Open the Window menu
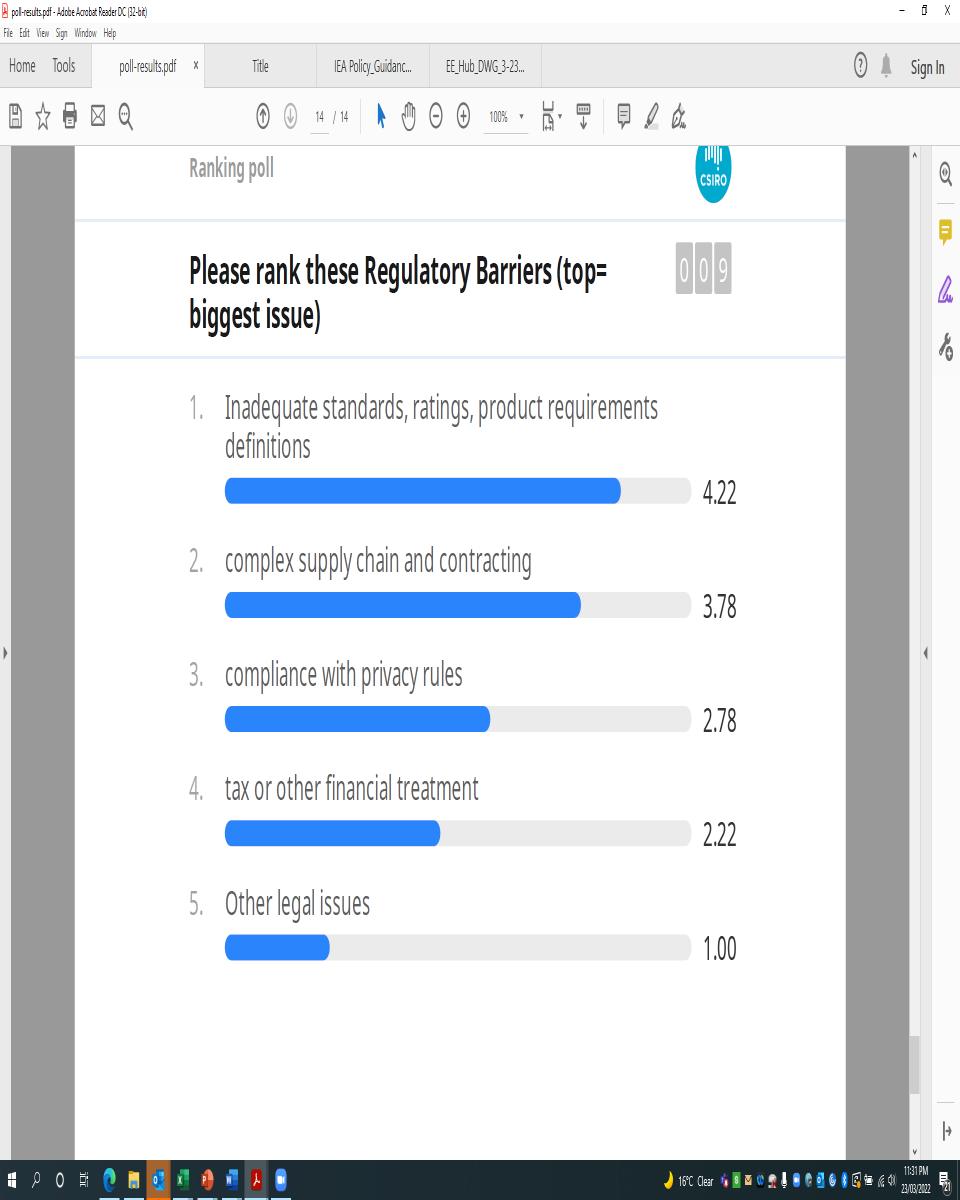960x1200 pixels. click(85, 33)
